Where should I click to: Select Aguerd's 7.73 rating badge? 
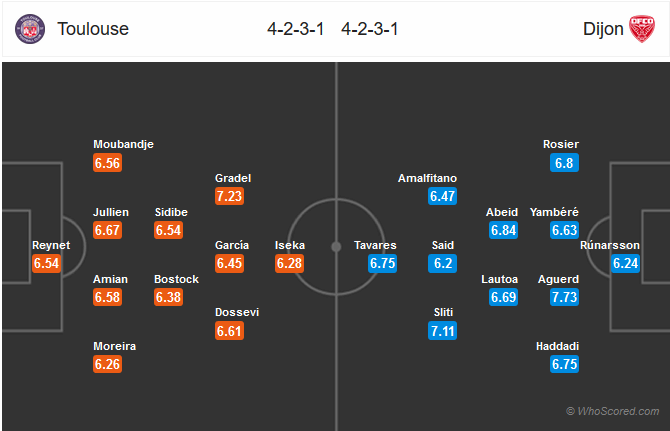[564, 297]
